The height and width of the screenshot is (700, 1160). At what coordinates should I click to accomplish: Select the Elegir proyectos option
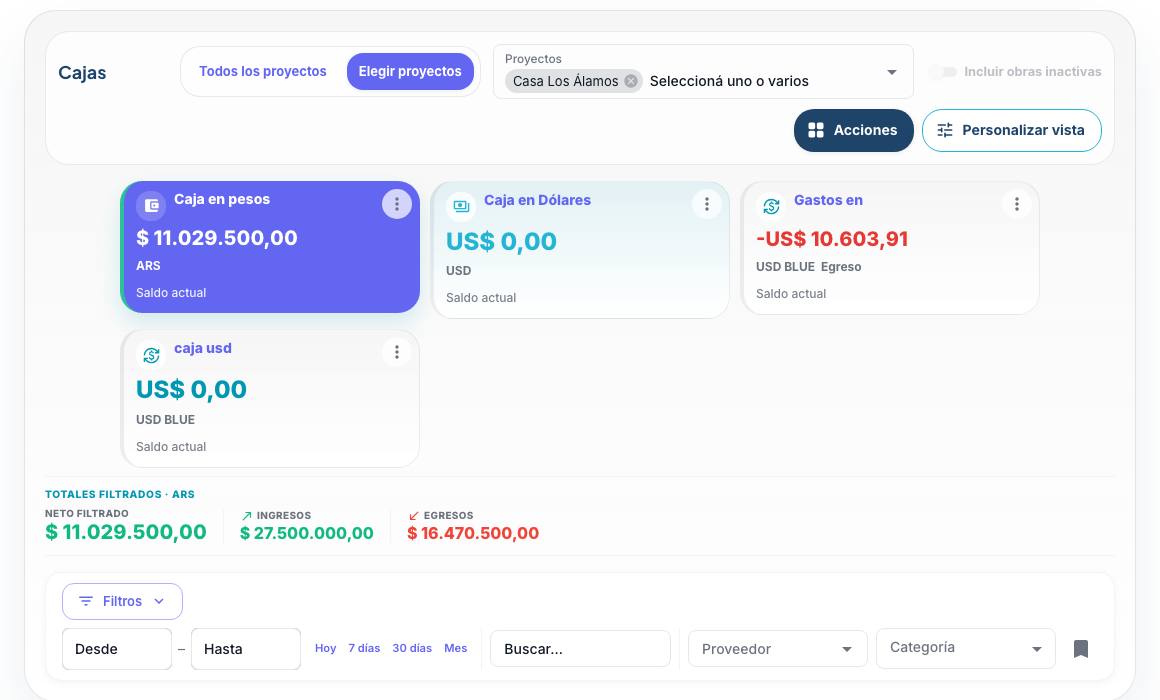[410, 72]
